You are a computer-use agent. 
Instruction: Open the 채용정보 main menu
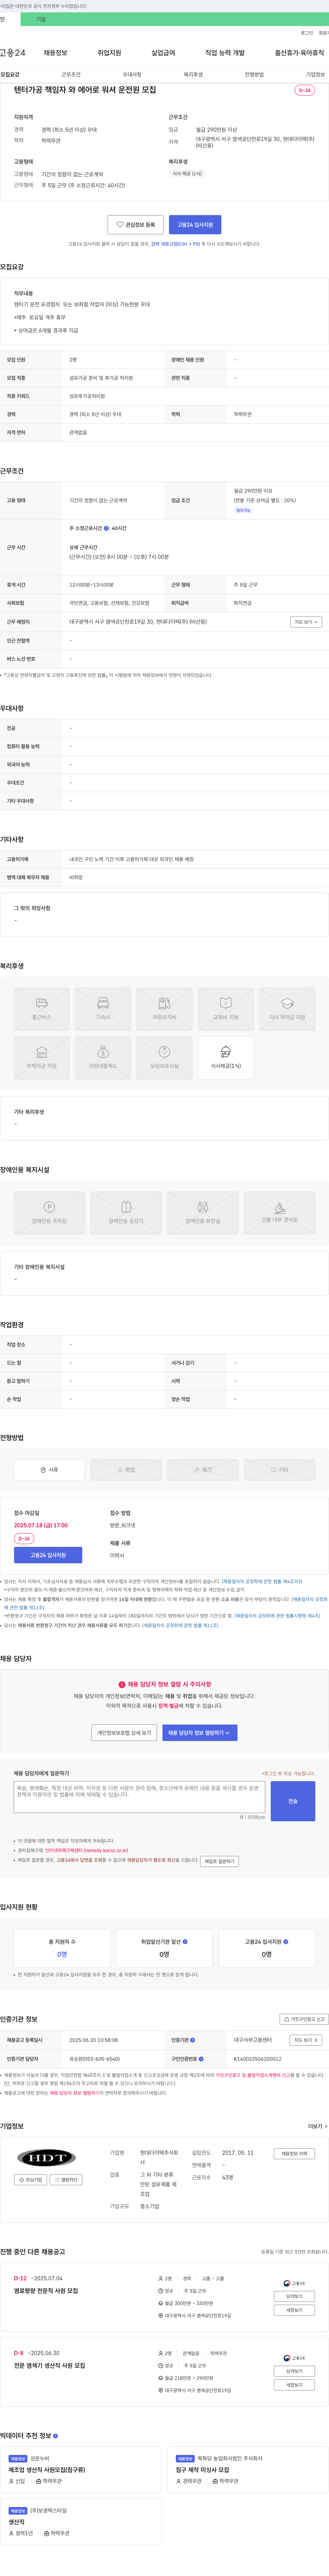click(x=55, y=53)
